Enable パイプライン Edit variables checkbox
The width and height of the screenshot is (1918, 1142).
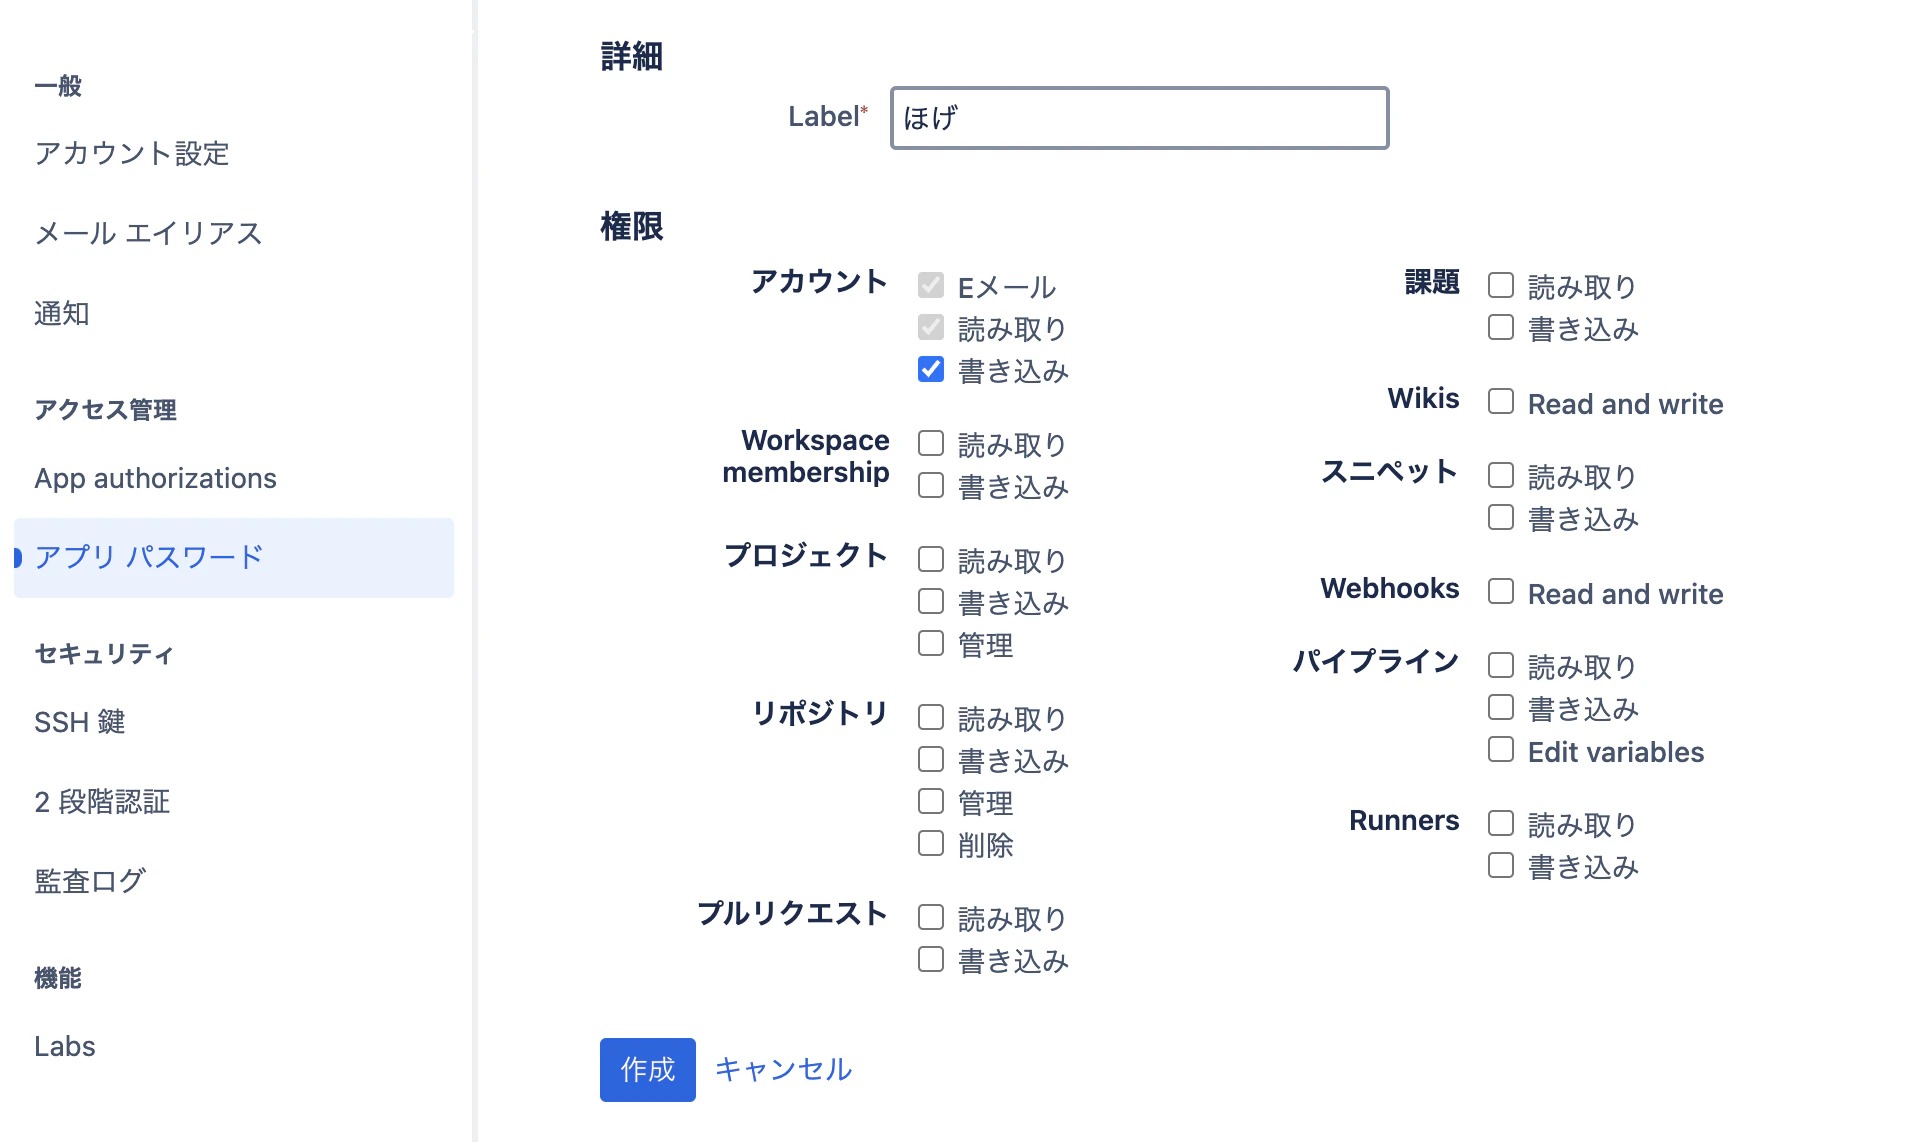pos(1501,749)
